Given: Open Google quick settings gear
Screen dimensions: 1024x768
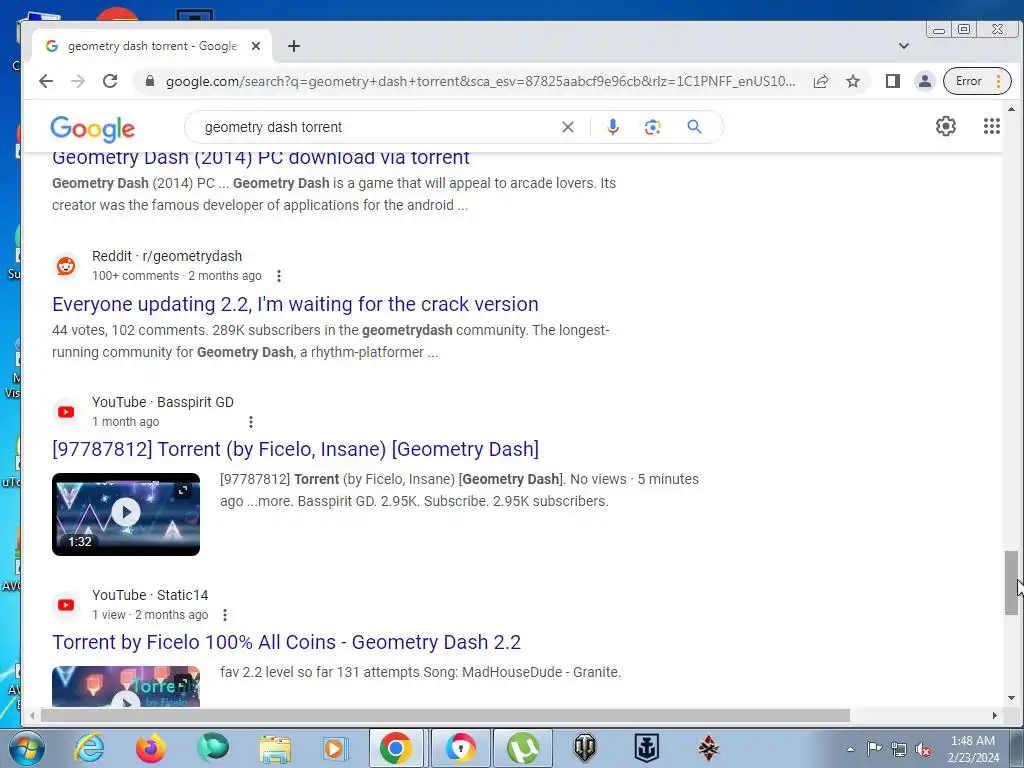Looking at the screenshot, I should 946,126.
